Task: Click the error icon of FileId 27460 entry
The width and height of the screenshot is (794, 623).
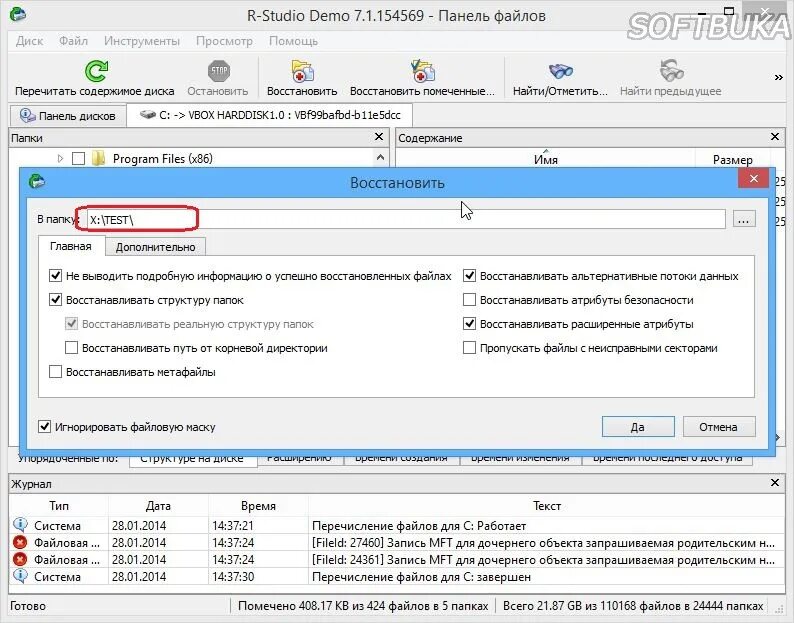Action: click(20, 542)
